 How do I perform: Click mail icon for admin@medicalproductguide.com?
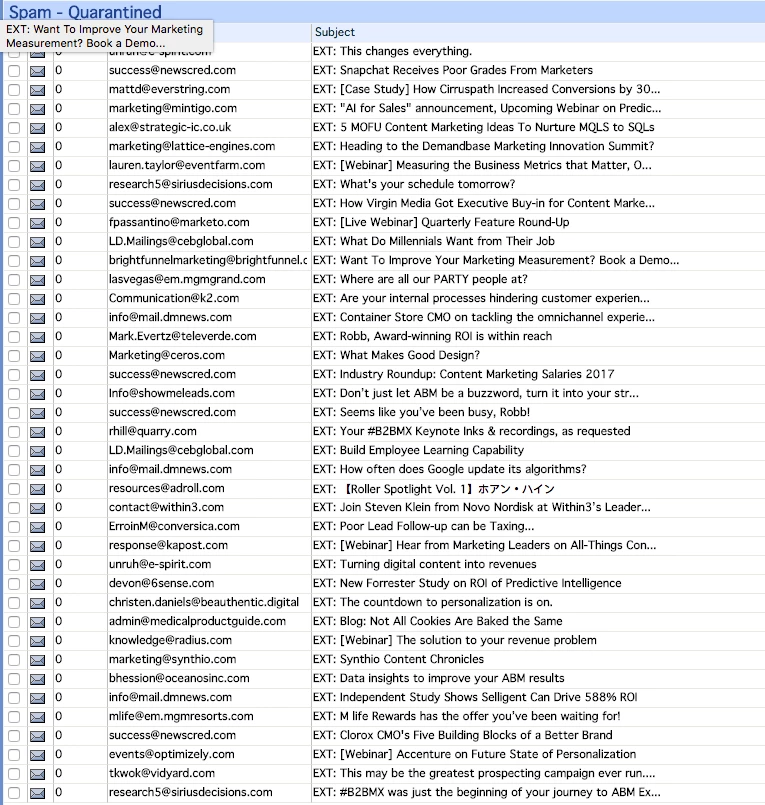click(x=37, y=622)
